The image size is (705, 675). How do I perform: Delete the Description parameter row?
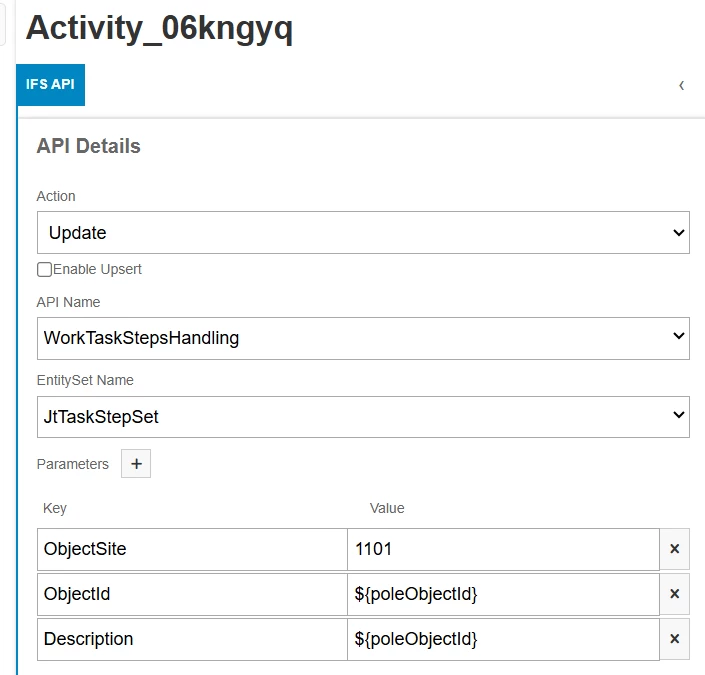click(674, 639)
